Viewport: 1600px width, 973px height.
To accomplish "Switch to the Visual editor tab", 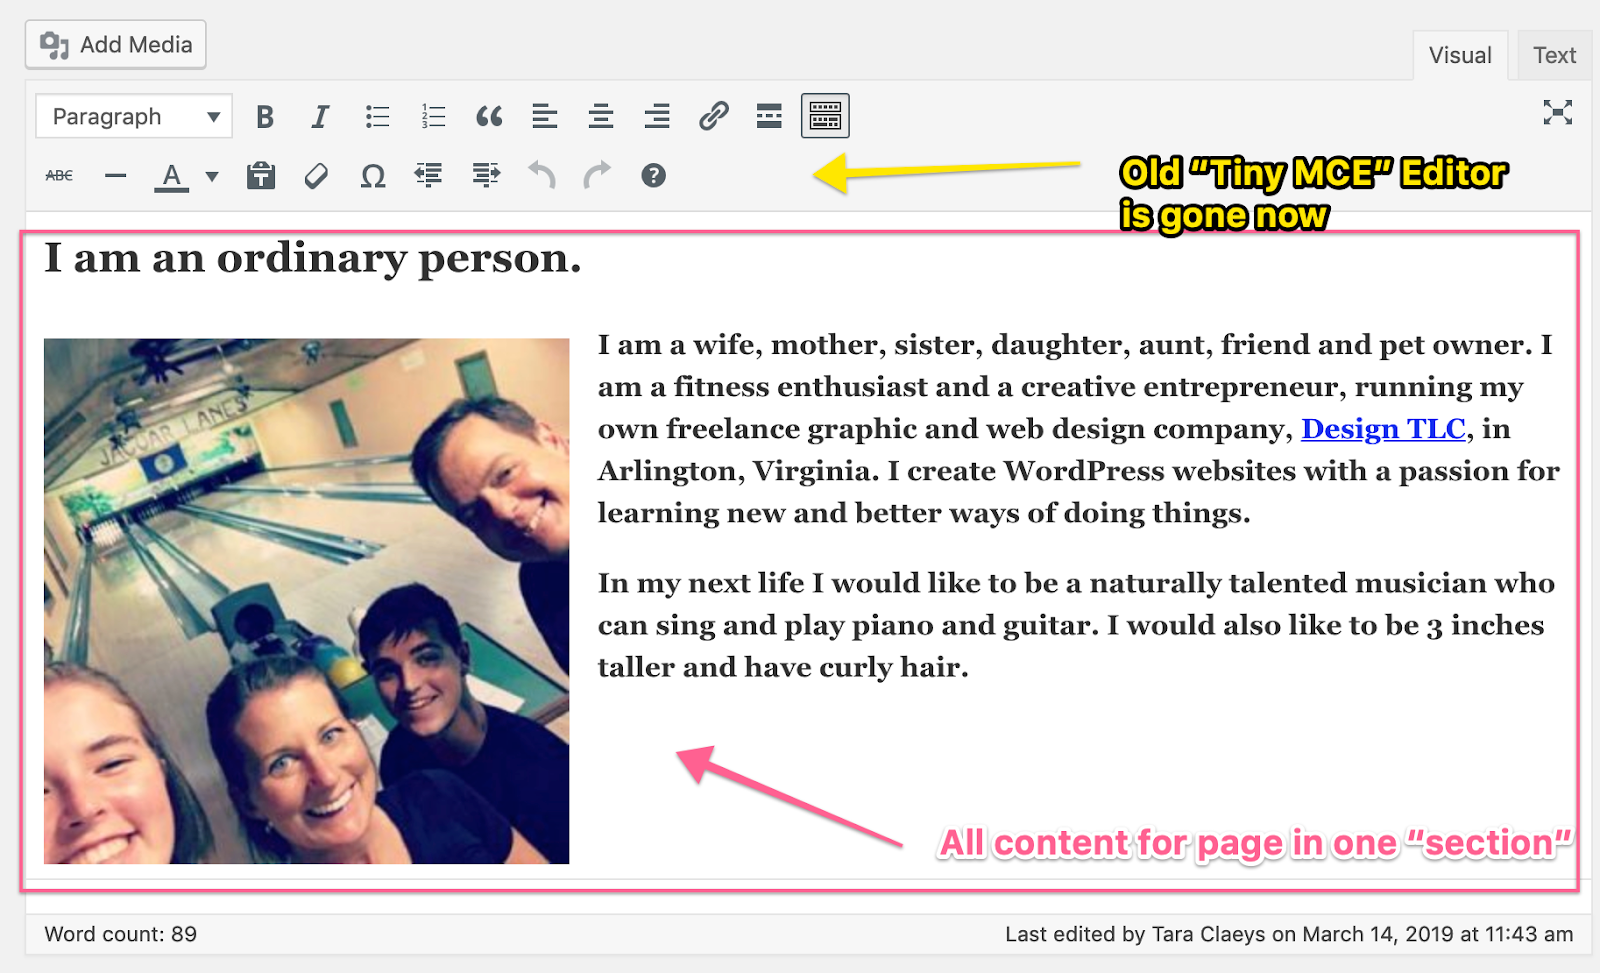I will [1460, 56].
